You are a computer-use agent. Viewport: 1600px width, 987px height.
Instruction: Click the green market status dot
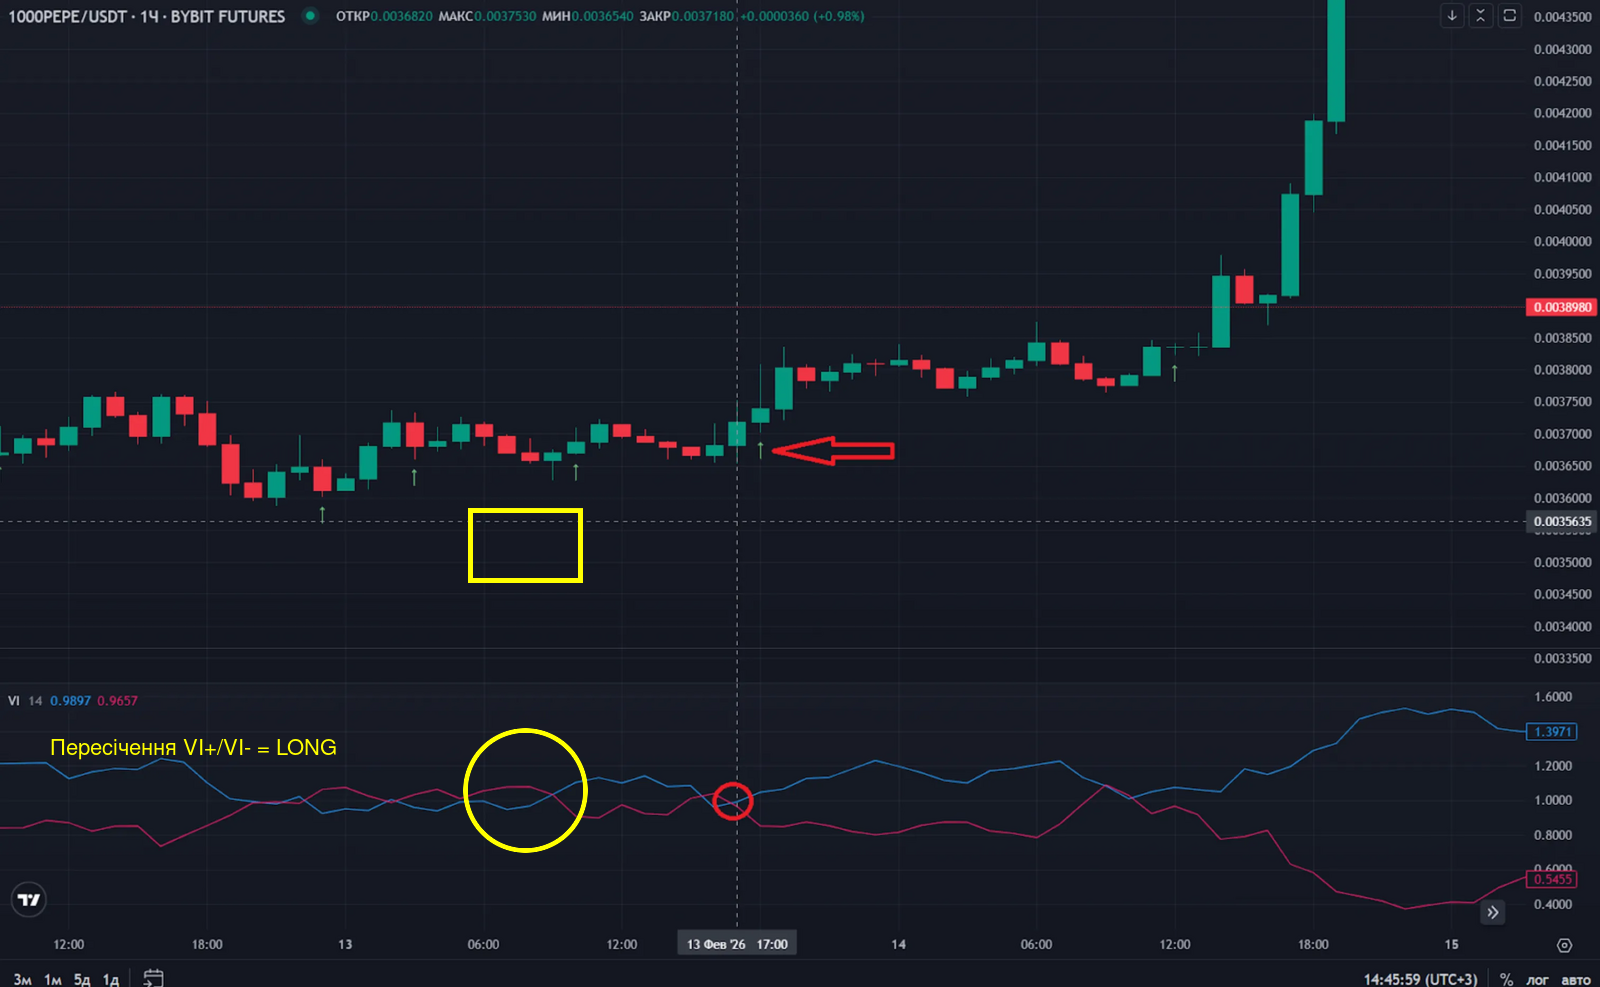point(310,16)
